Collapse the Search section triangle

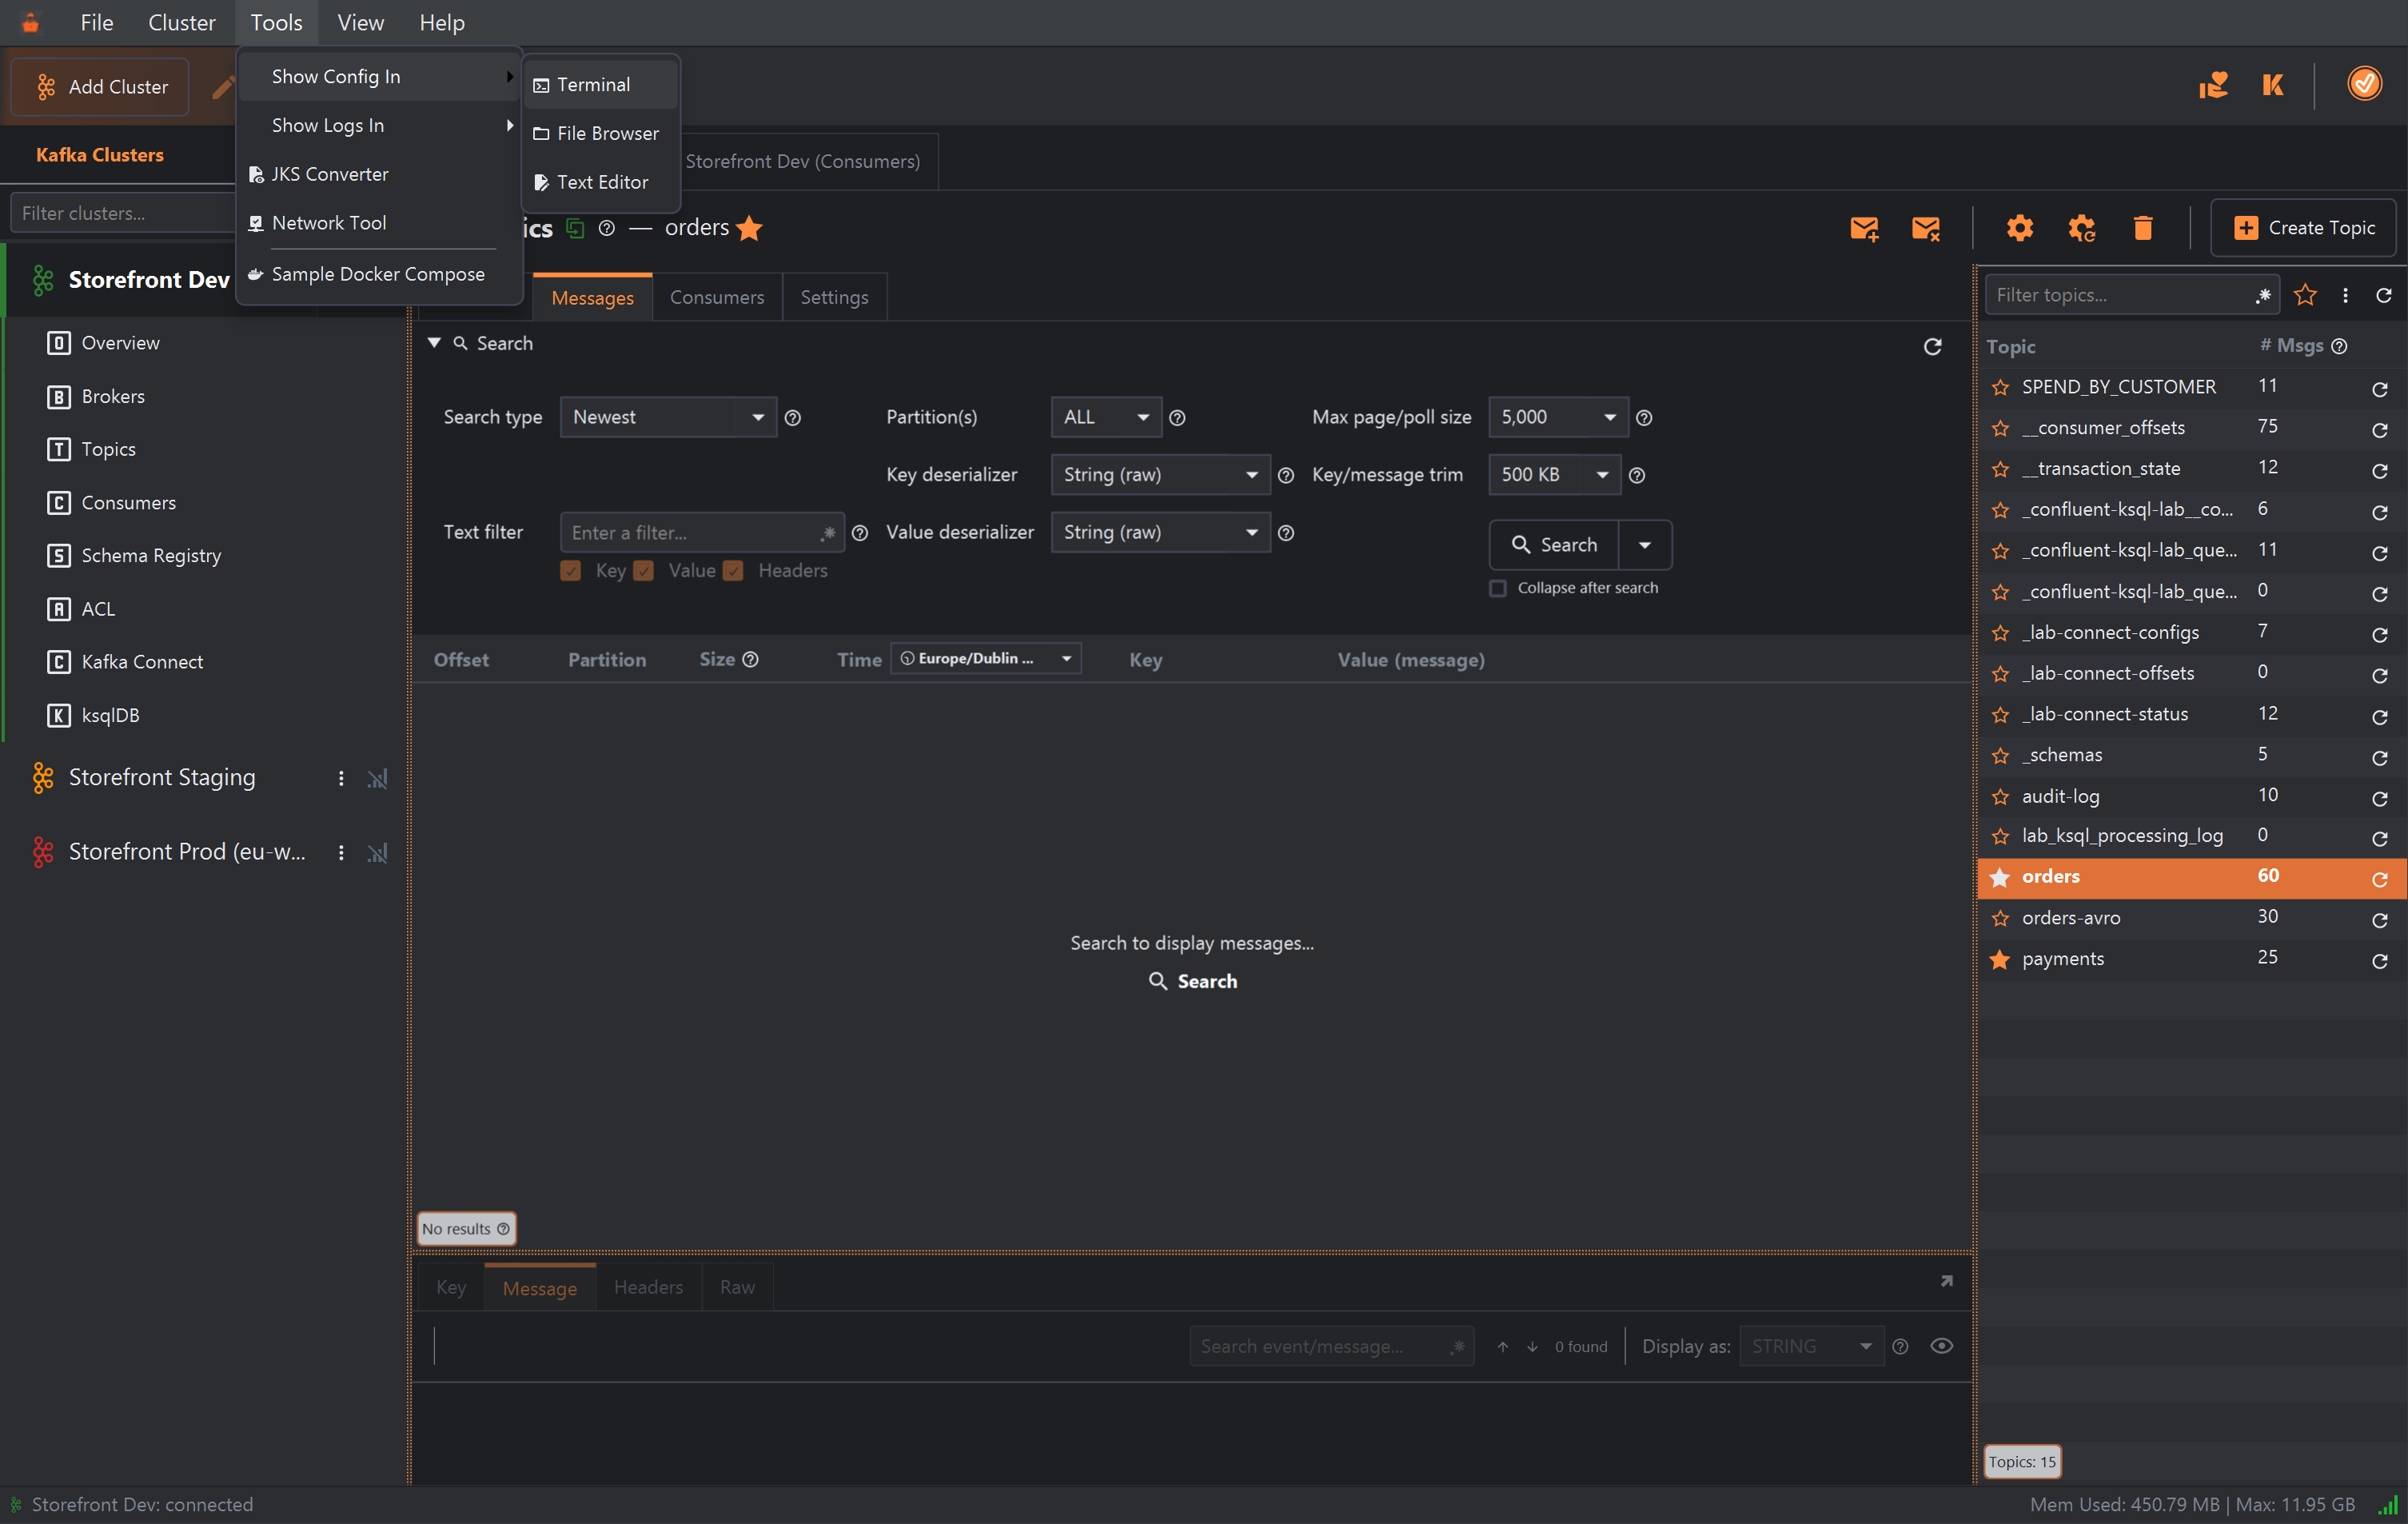[434, 343]
